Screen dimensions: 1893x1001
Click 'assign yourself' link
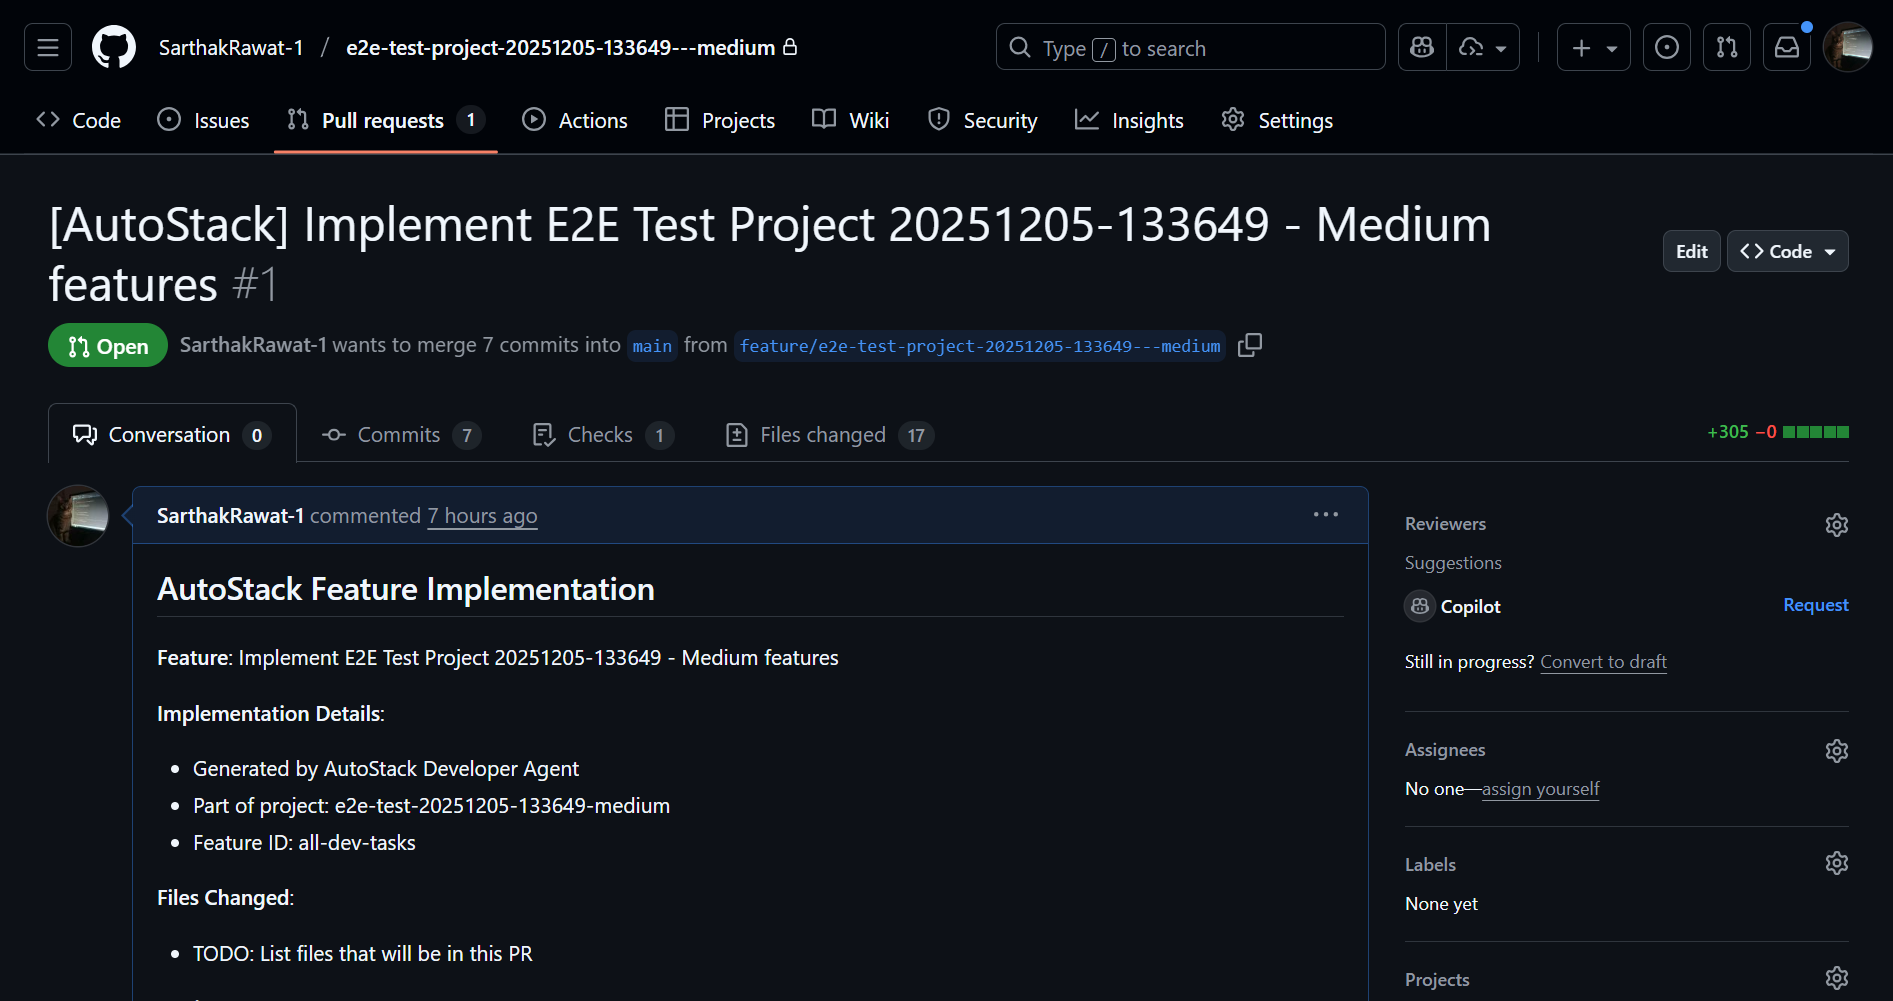pos(1541,789)
